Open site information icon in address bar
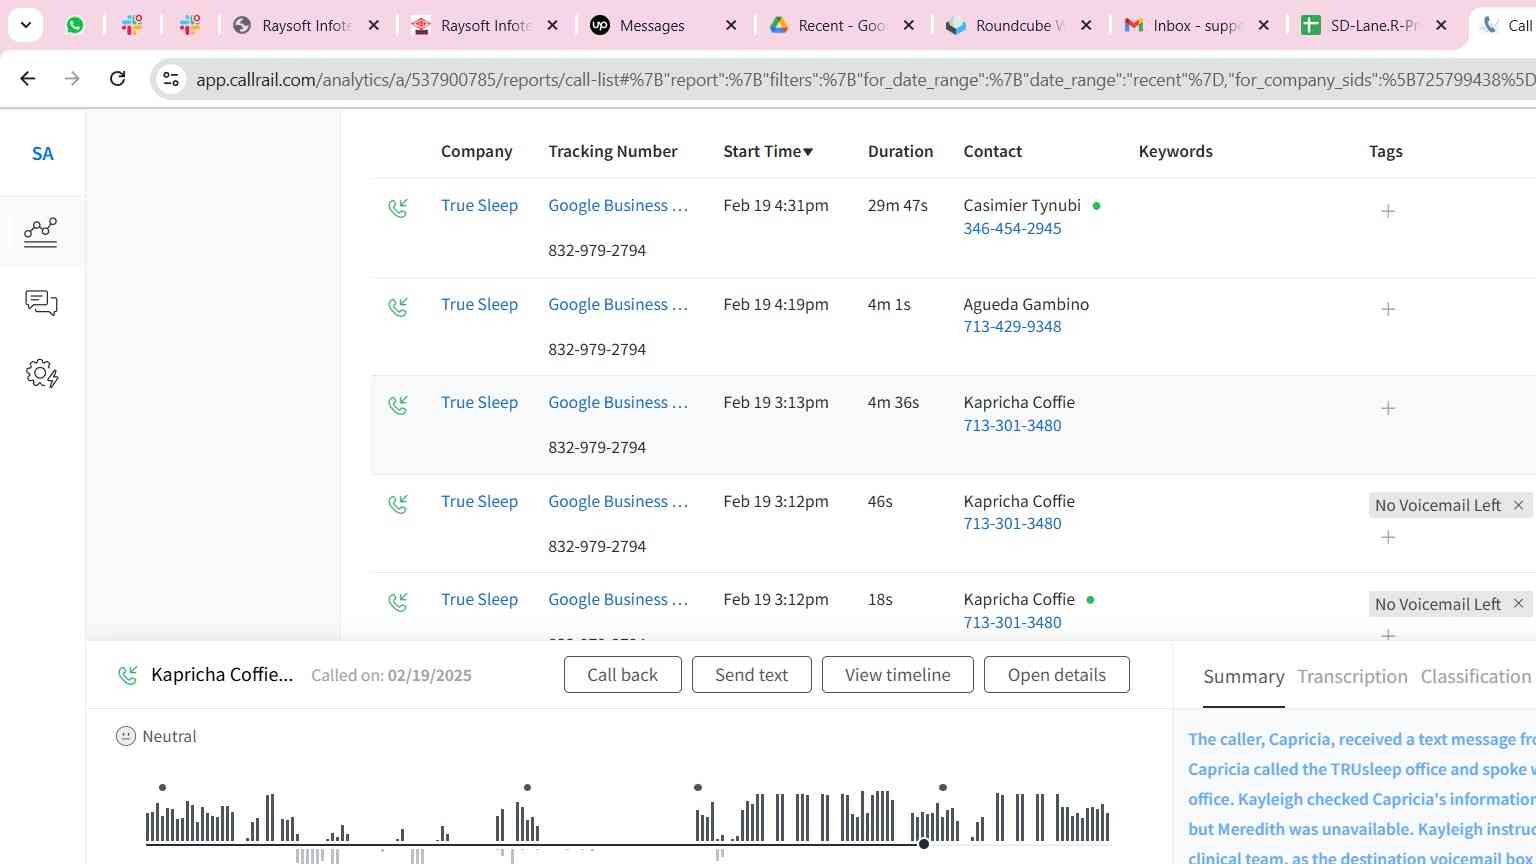Screen dimensions: 1536x864 pyautogui.click(x=171, y=79)
